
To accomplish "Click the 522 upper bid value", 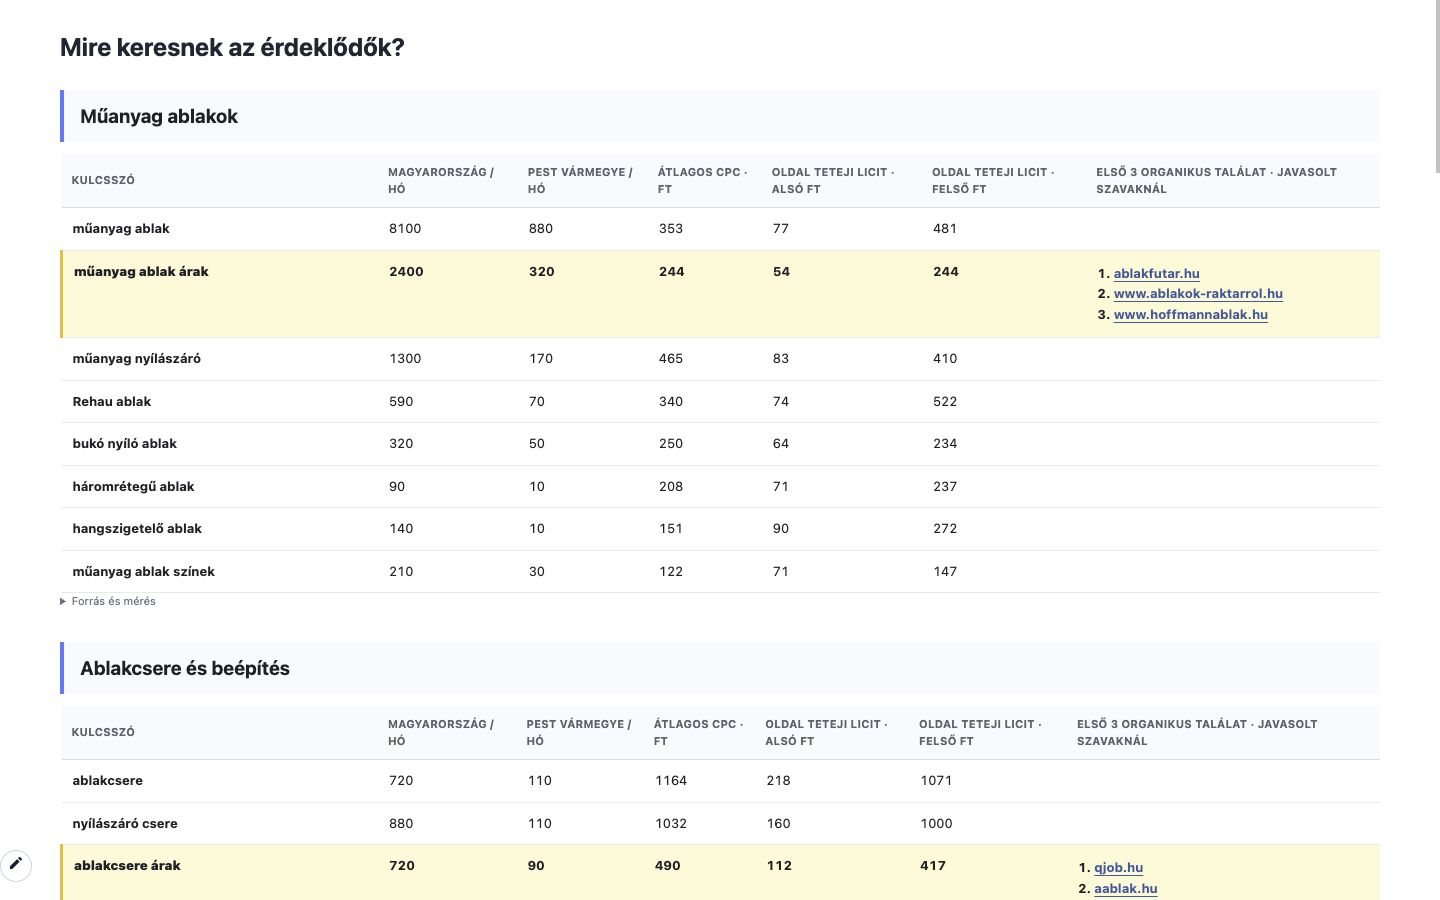I will [x=945, y=401].
